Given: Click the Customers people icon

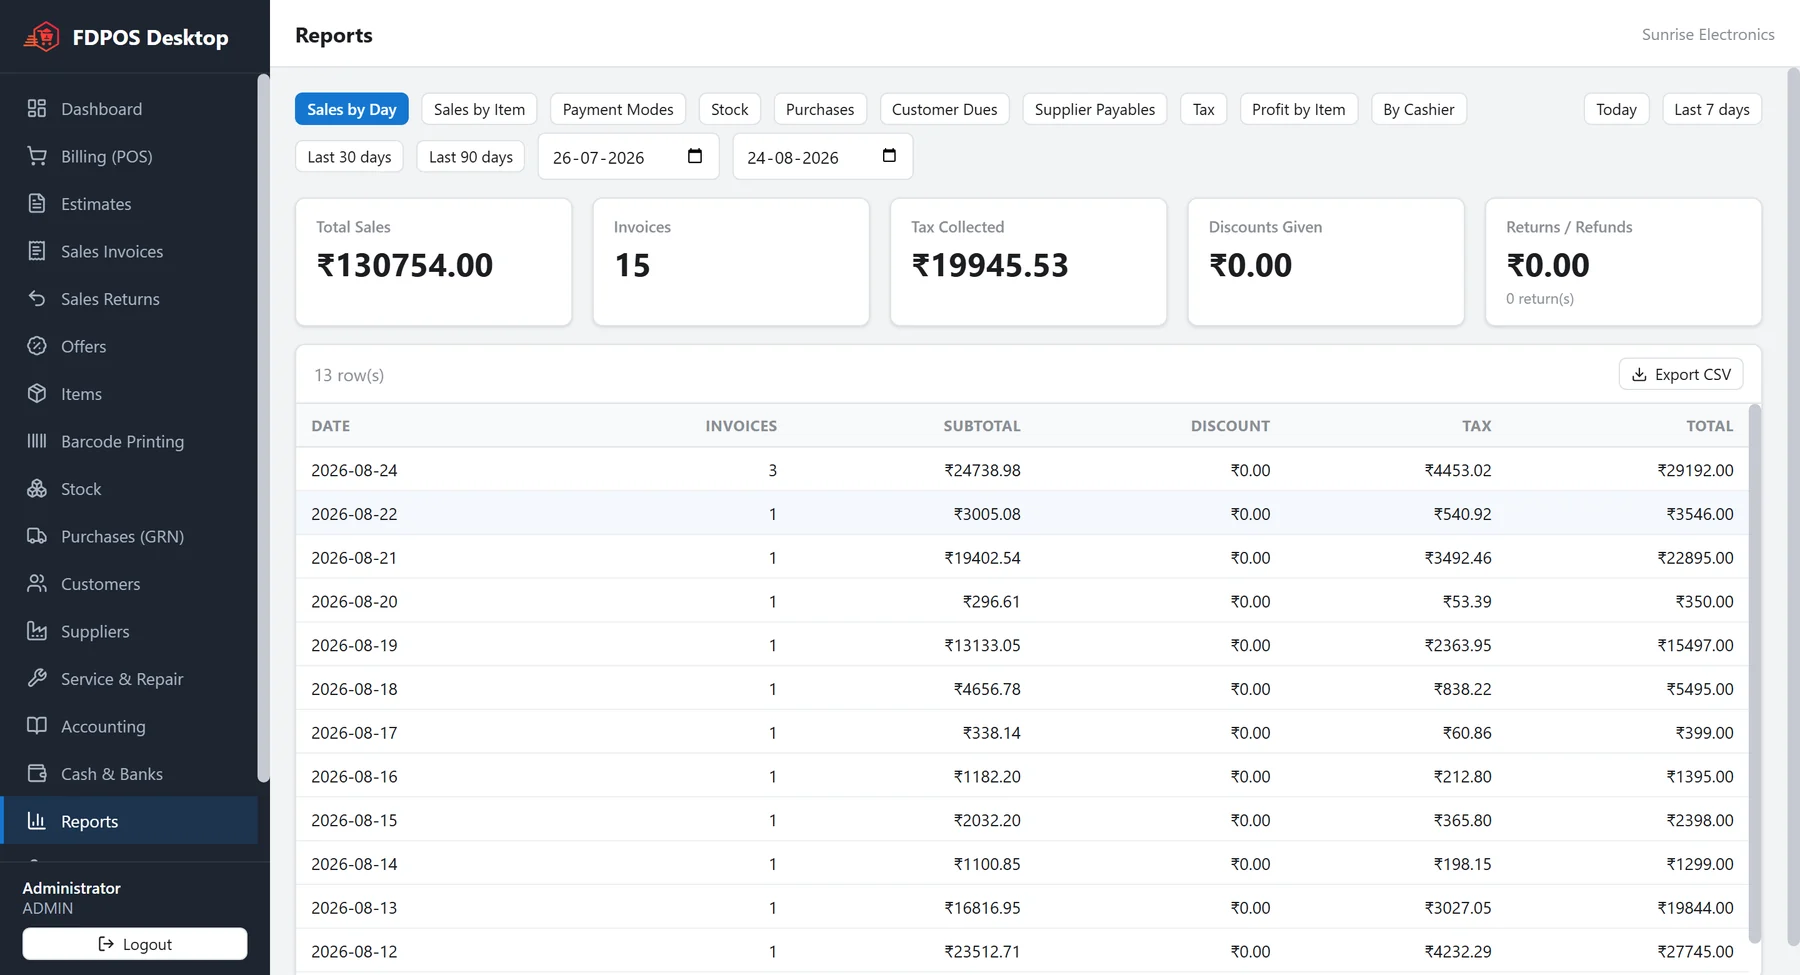Looking at the screenshot, I should coord(37,583).
